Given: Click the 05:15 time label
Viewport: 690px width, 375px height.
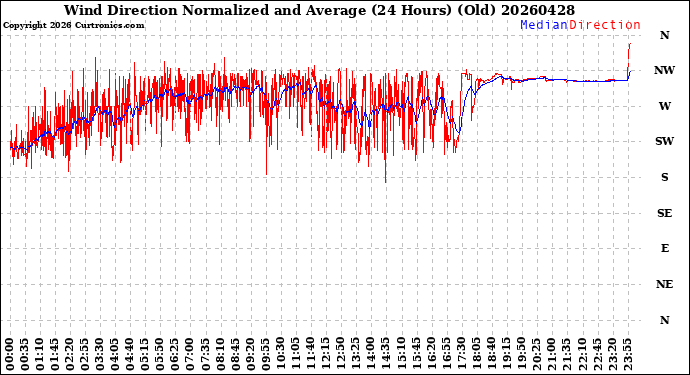Looking at the screenshot, I should point(145,354).
